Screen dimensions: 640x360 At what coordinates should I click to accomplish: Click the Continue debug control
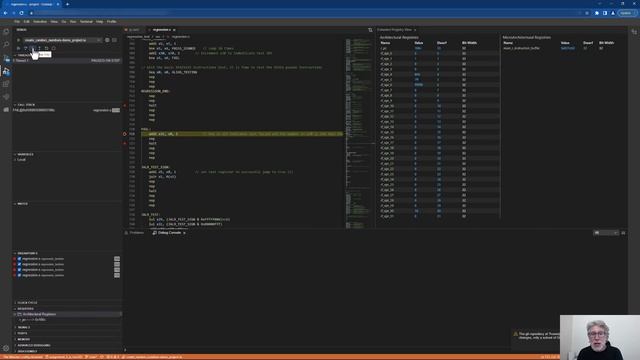pyautogui.click(x=18, y=48)
